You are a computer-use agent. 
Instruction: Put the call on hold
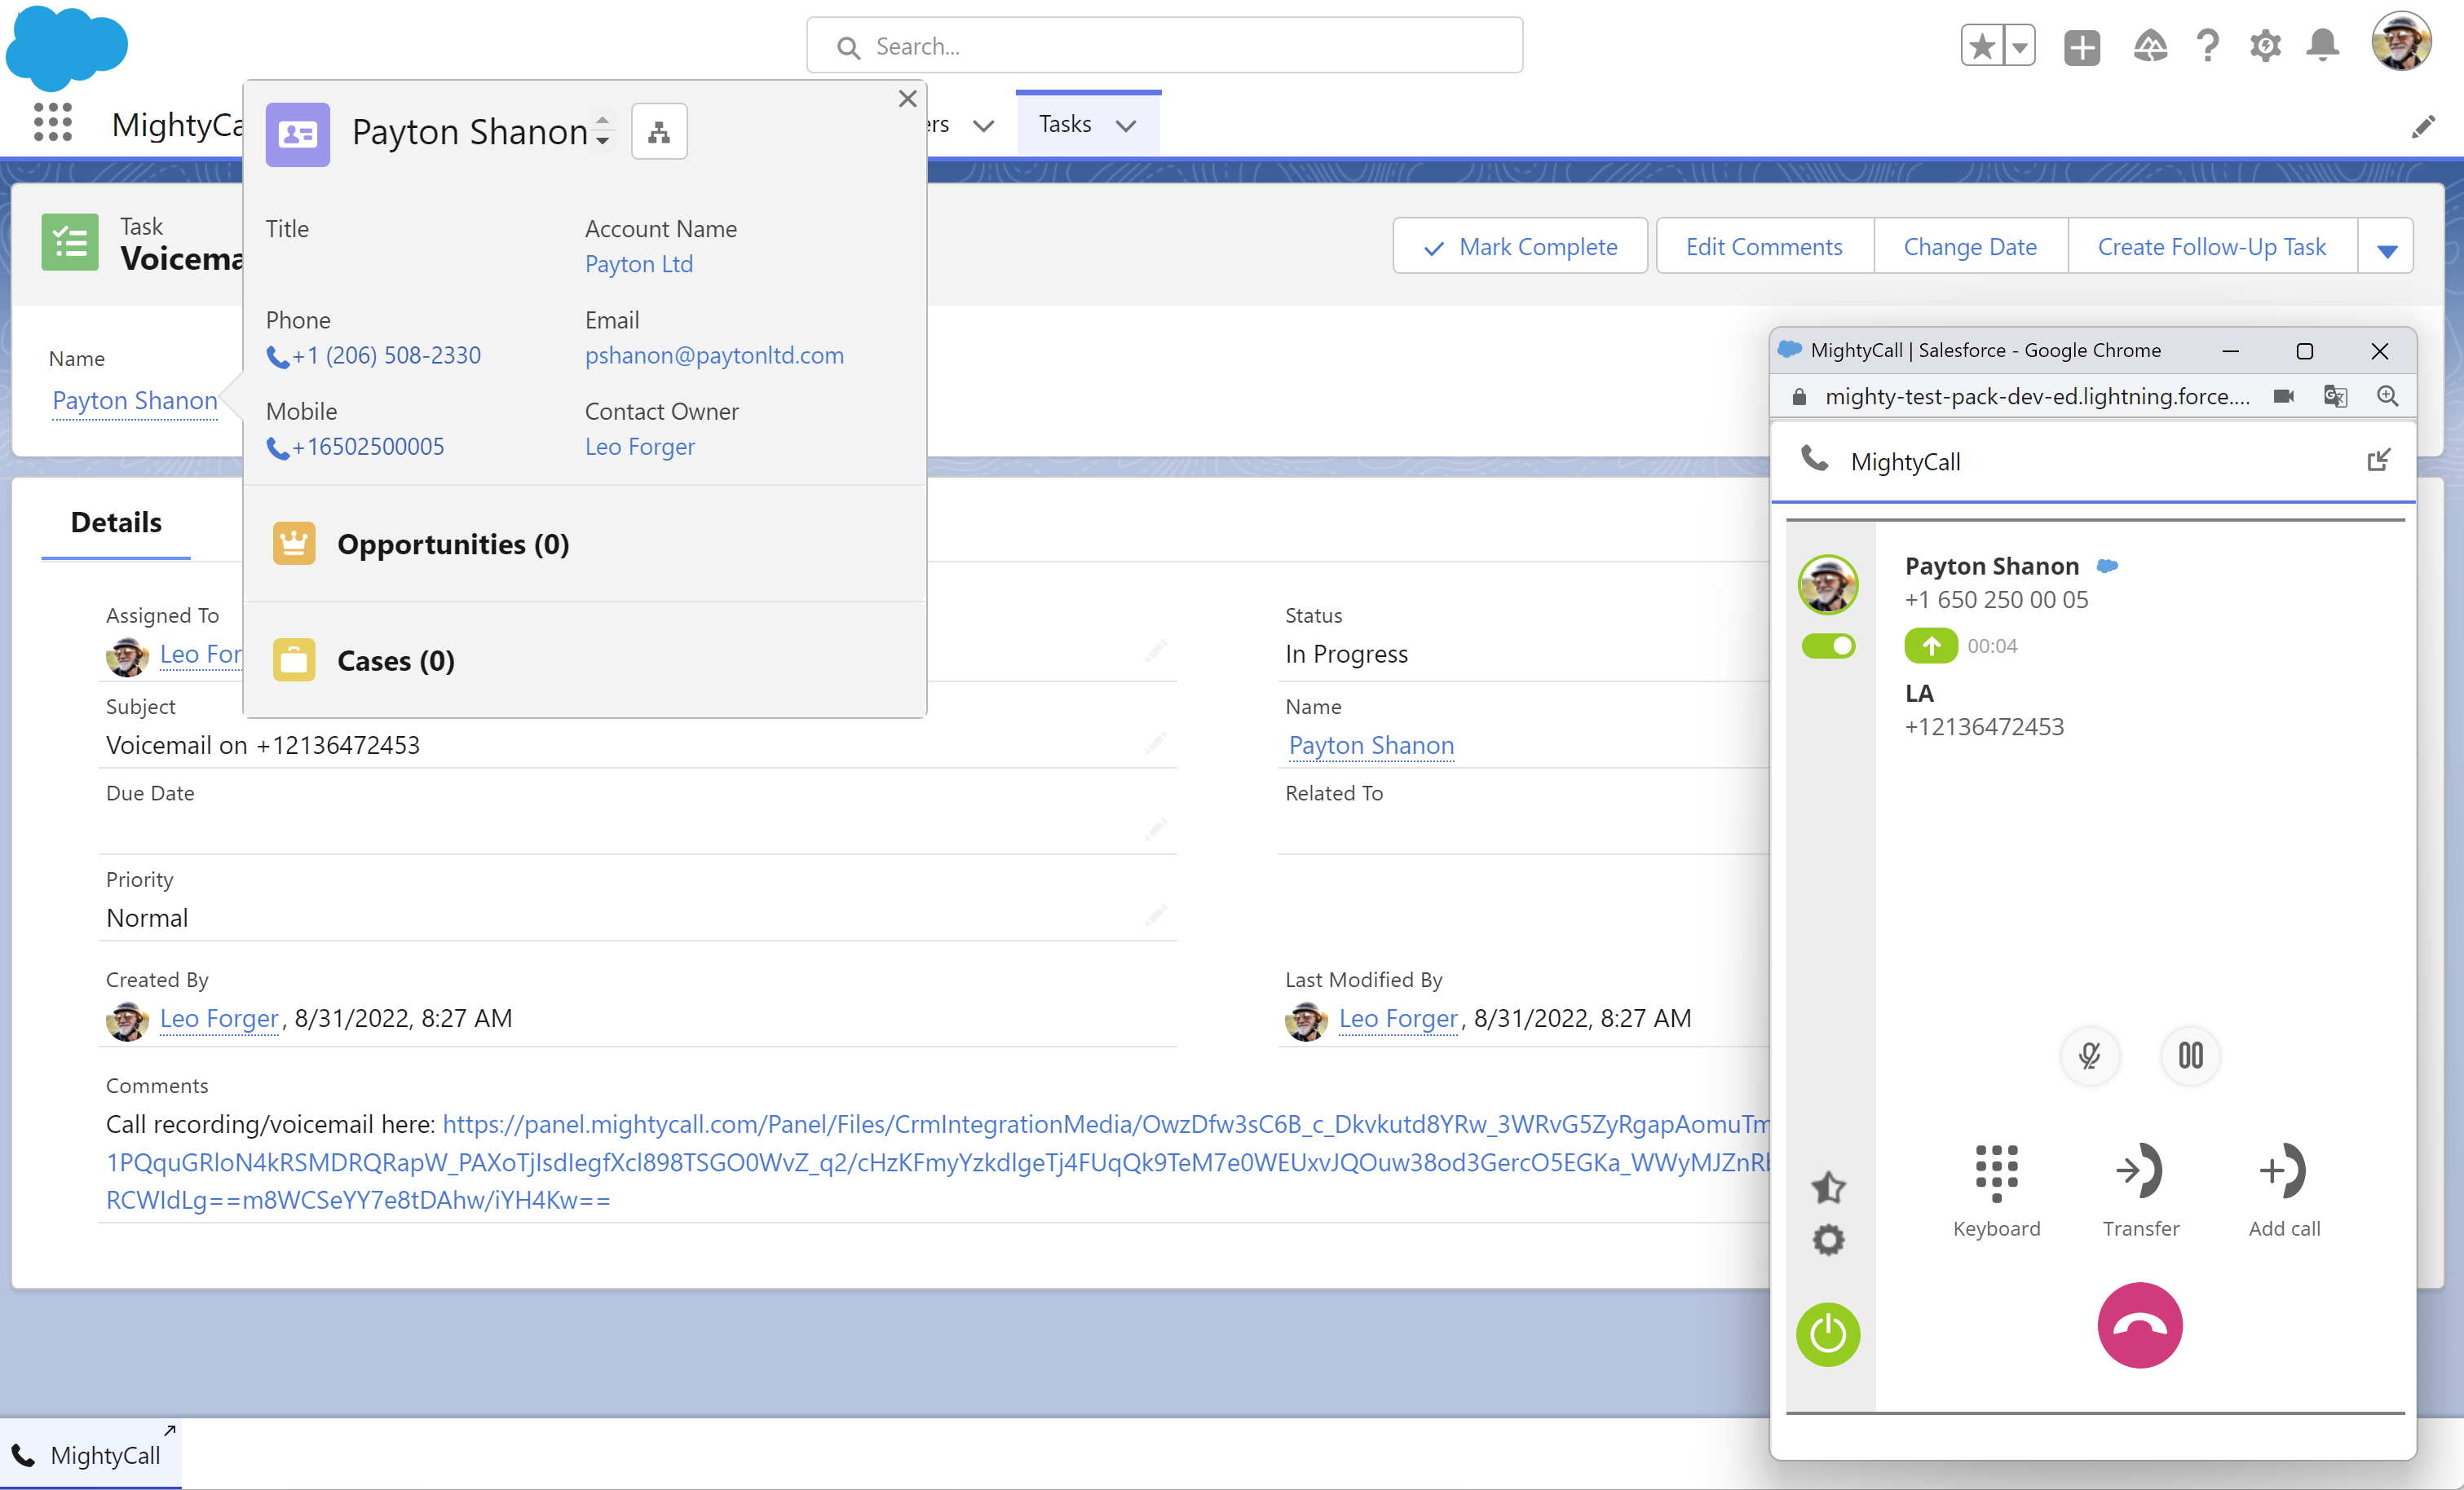(2191, 1055)
